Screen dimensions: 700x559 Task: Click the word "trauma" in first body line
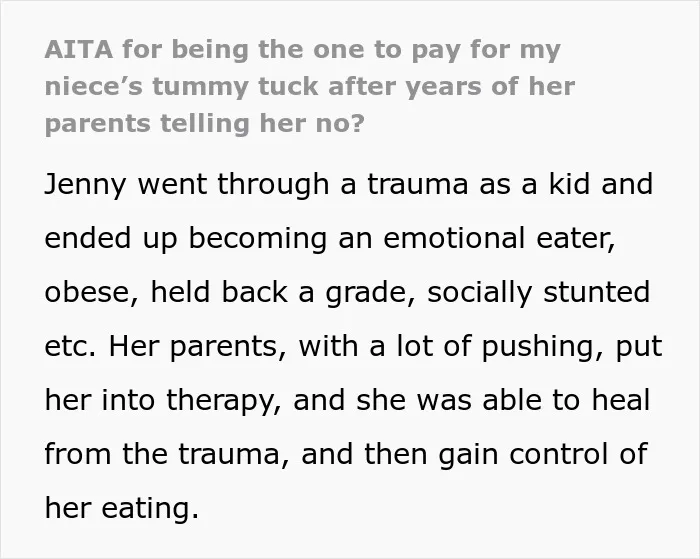[x=417, y=184]
